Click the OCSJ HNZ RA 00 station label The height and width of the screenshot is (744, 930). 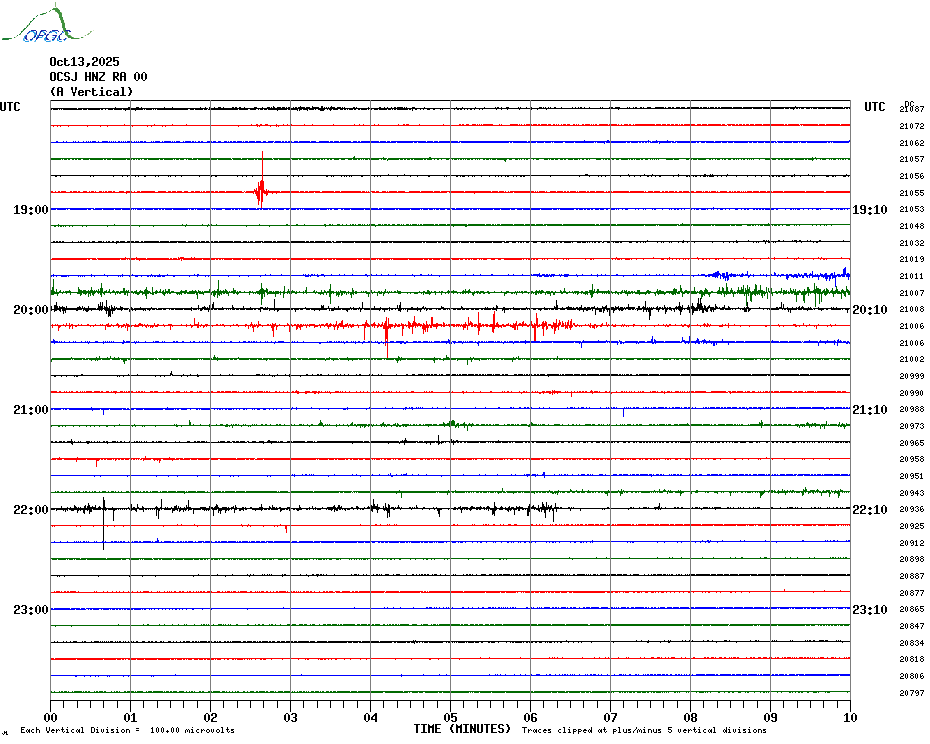[x=98, y=77]
